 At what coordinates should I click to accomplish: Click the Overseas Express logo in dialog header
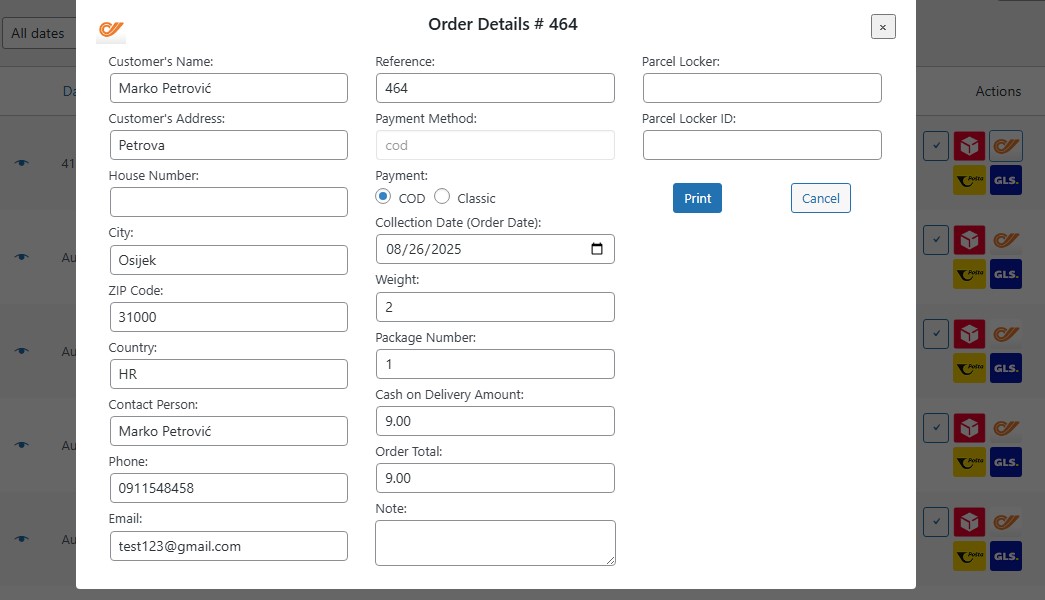[111, 30]
